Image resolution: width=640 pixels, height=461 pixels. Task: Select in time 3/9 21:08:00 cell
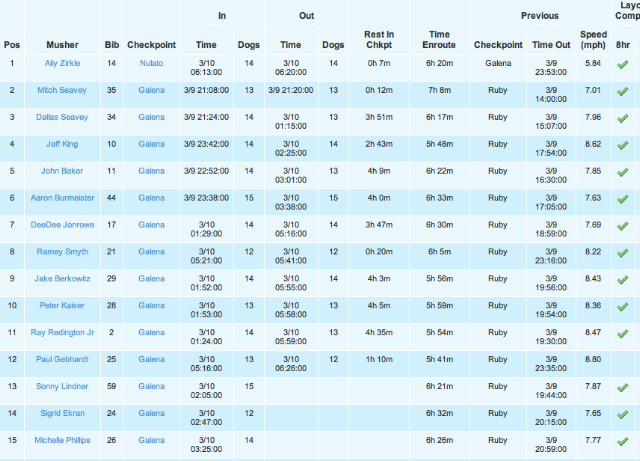coord(206,90)
